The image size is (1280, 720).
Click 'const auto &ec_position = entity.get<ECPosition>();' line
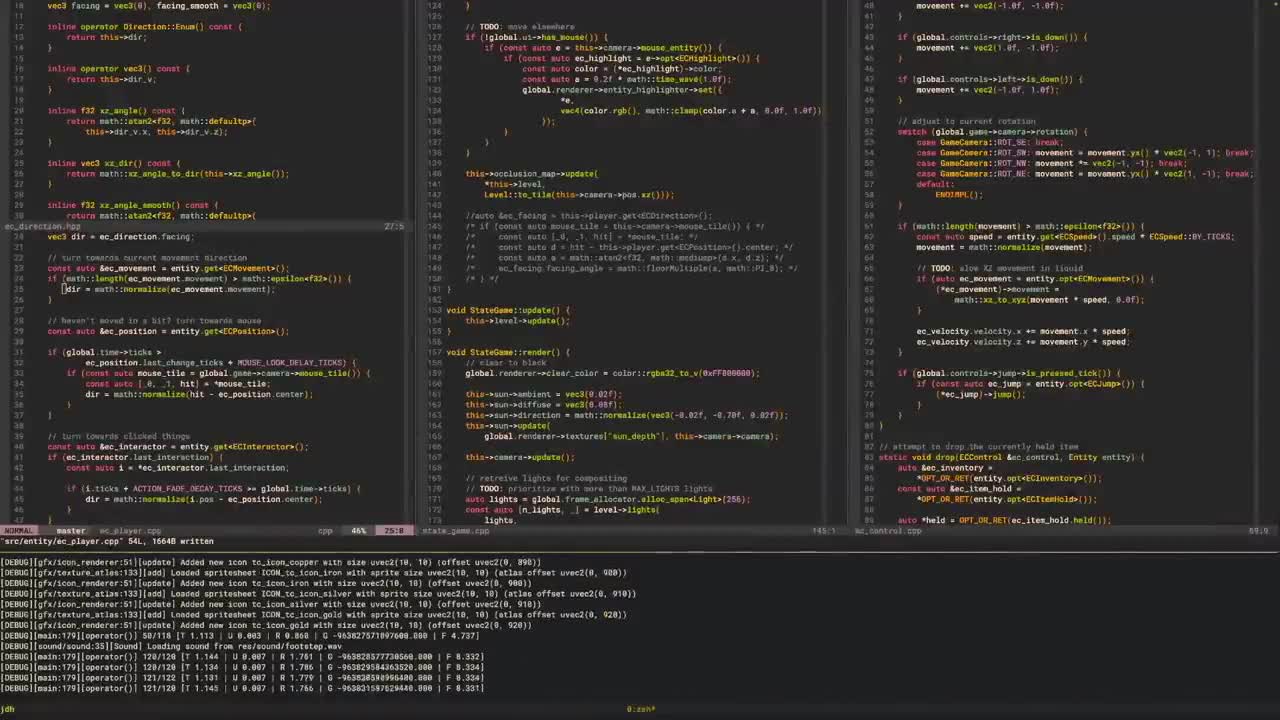pyautogui.click(x=168, y=331)
